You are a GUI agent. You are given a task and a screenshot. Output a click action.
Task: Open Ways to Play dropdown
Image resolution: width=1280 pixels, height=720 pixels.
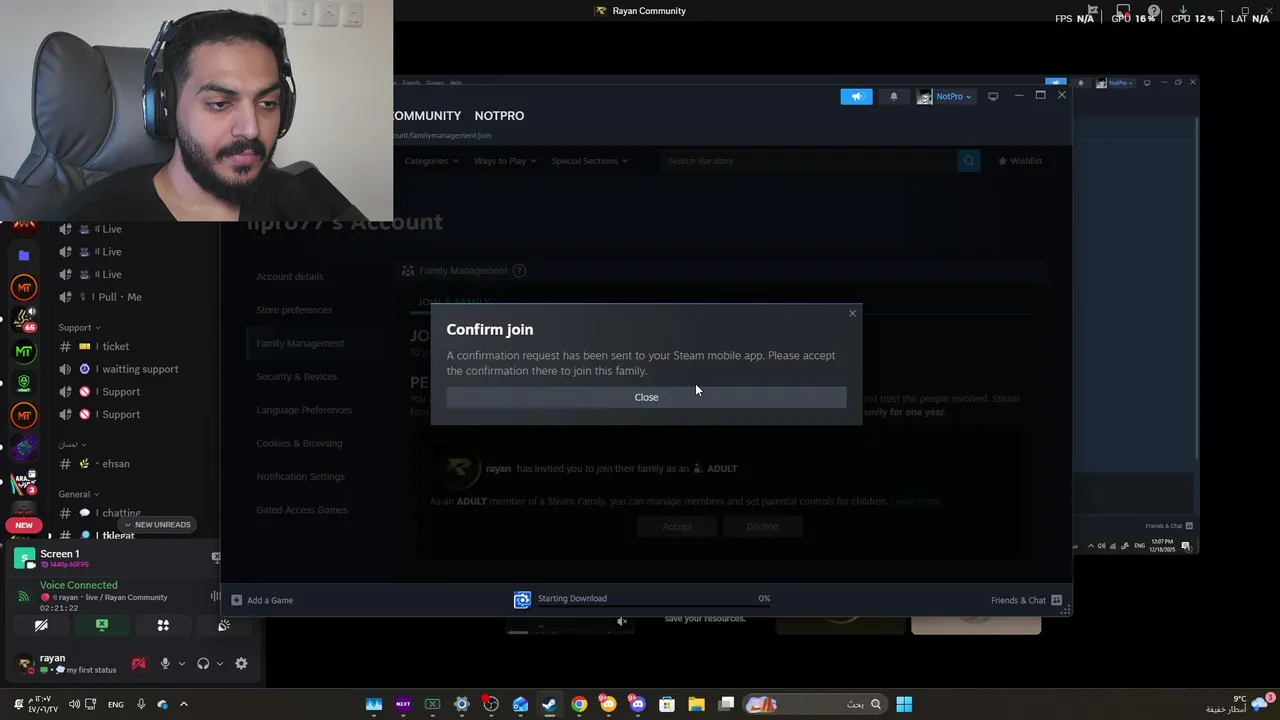click(505, 161)
